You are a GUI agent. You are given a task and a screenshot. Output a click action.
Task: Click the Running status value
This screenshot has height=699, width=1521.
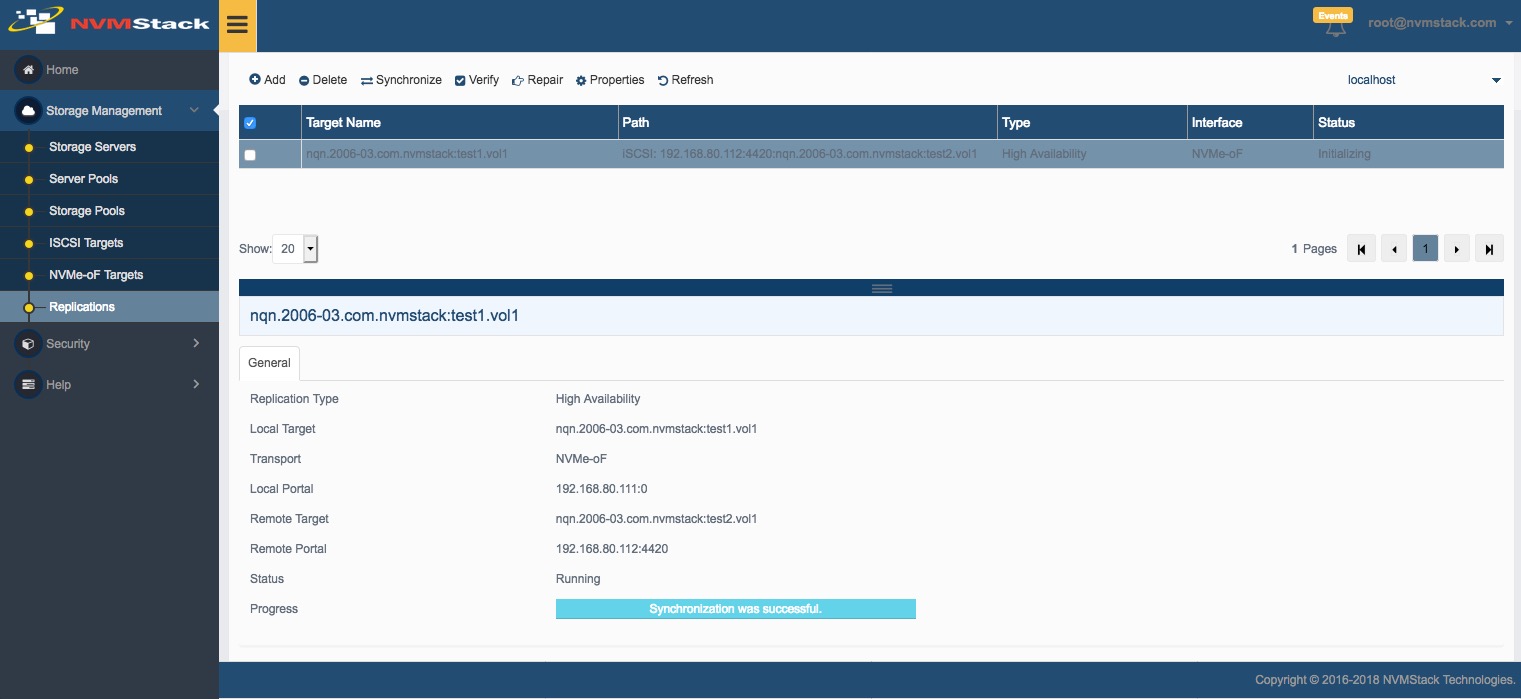(x=578, y=579)
